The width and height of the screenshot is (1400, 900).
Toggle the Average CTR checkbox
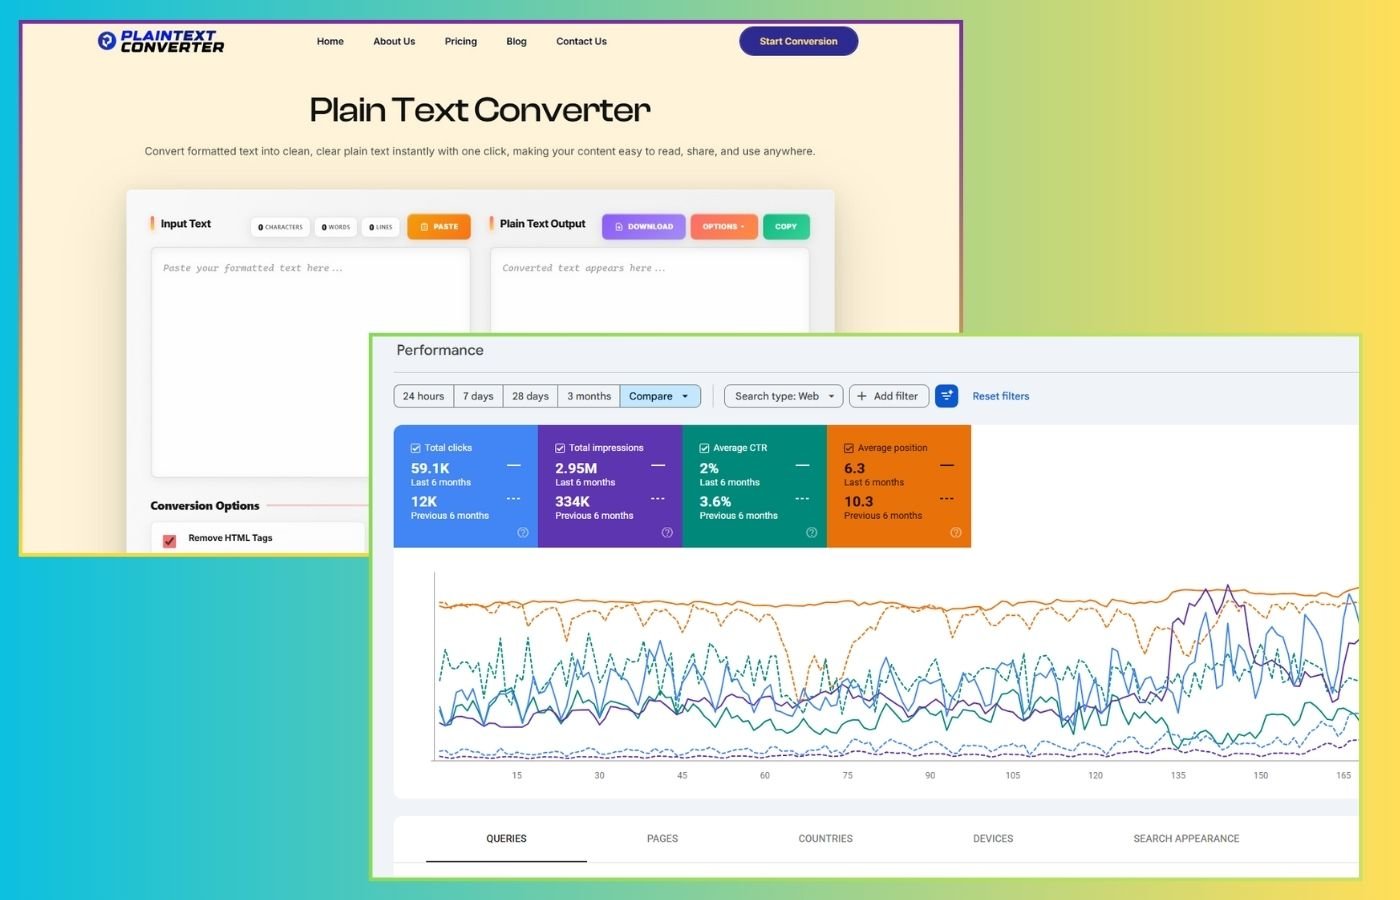click(x=704, y=448)
